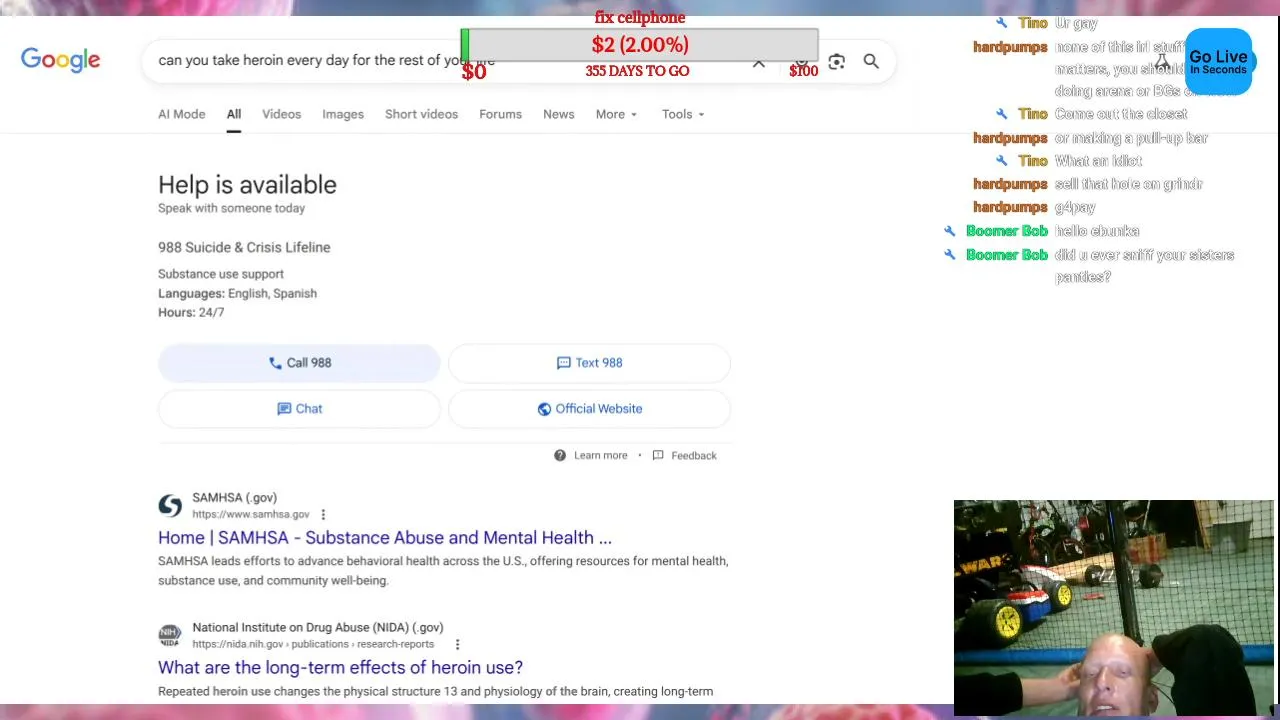Select the All results tab

pos(233,114)
